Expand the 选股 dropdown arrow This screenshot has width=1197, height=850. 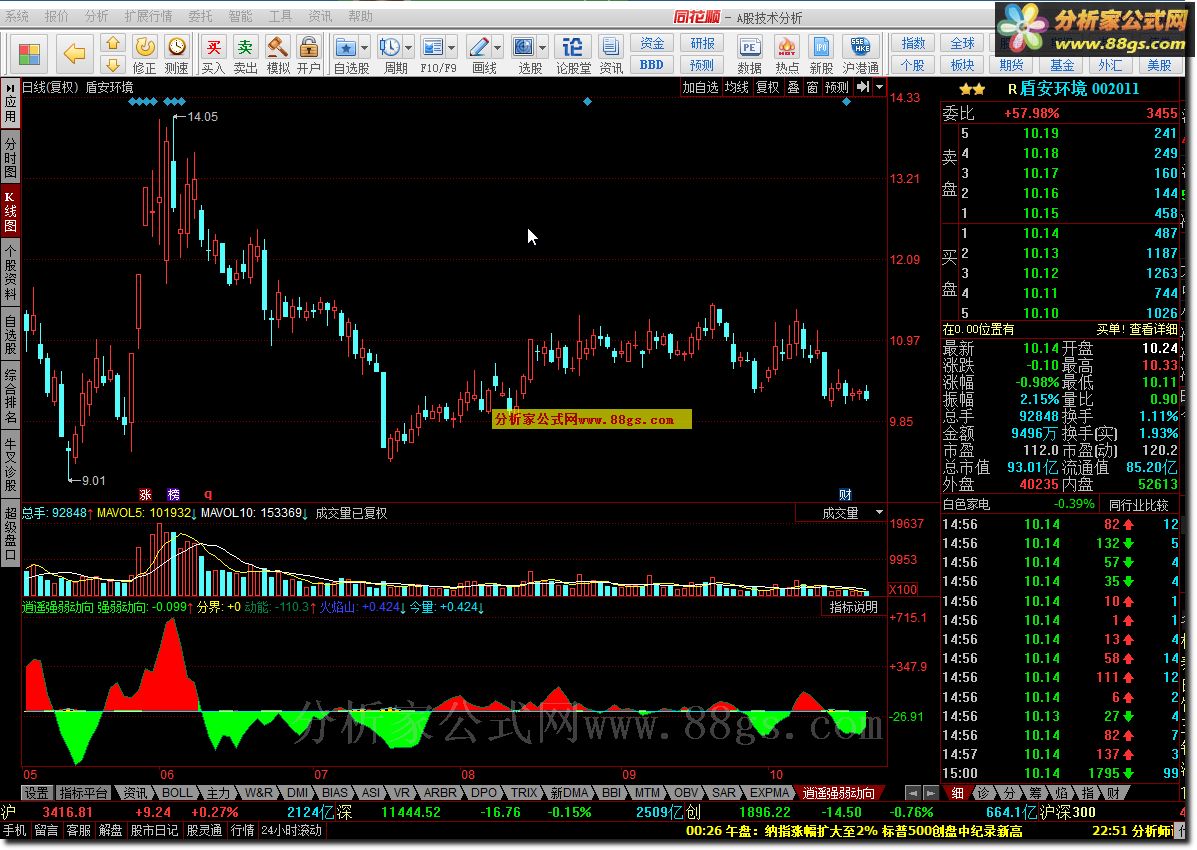click(542, 48)
